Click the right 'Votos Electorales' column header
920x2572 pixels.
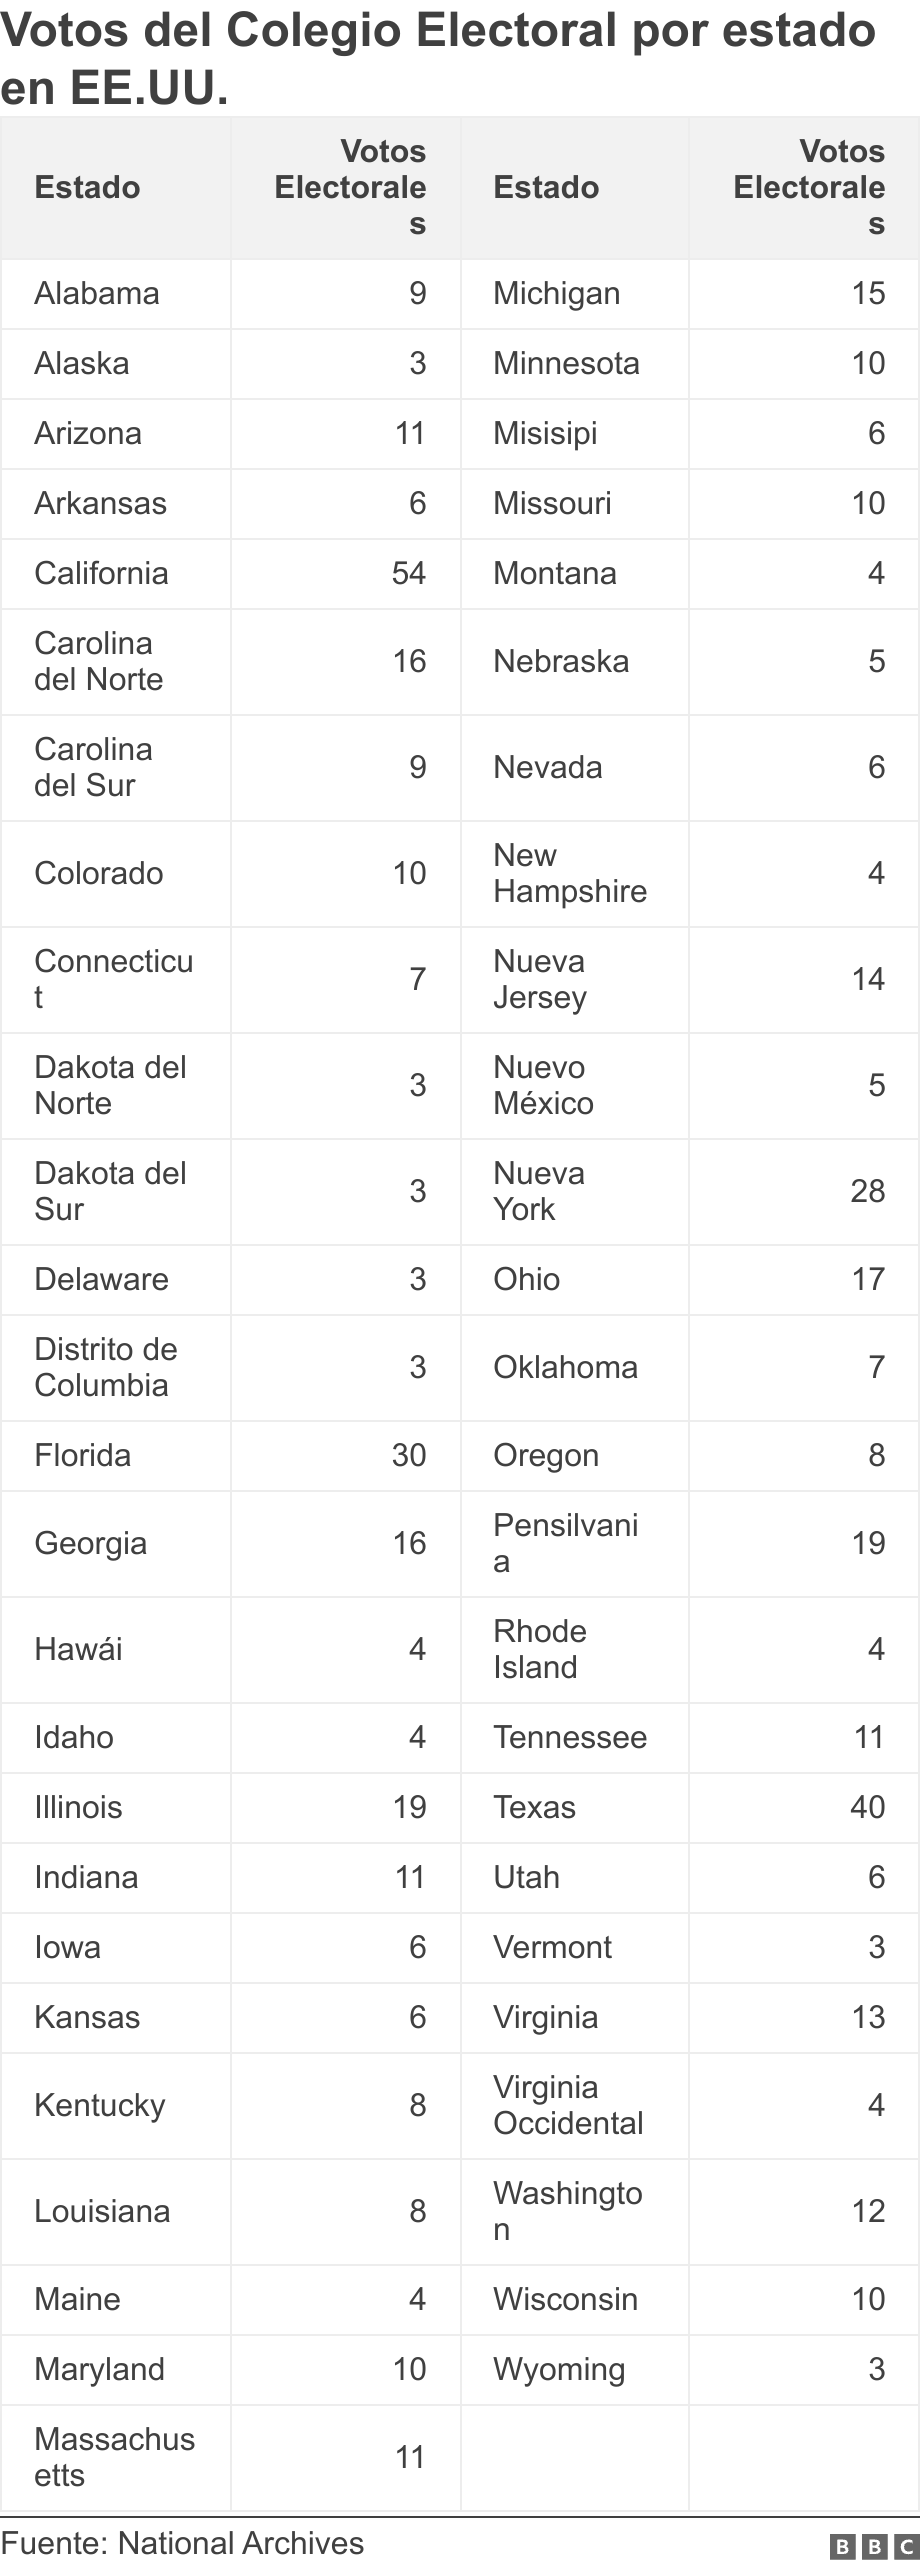(x=809, y=187)
